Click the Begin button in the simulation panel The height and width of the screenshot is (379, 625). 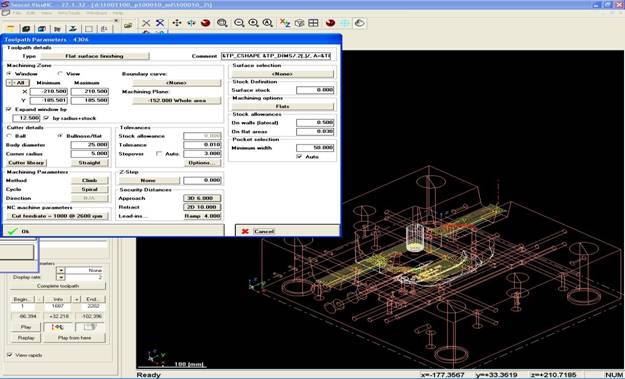(x=22, y=299)
